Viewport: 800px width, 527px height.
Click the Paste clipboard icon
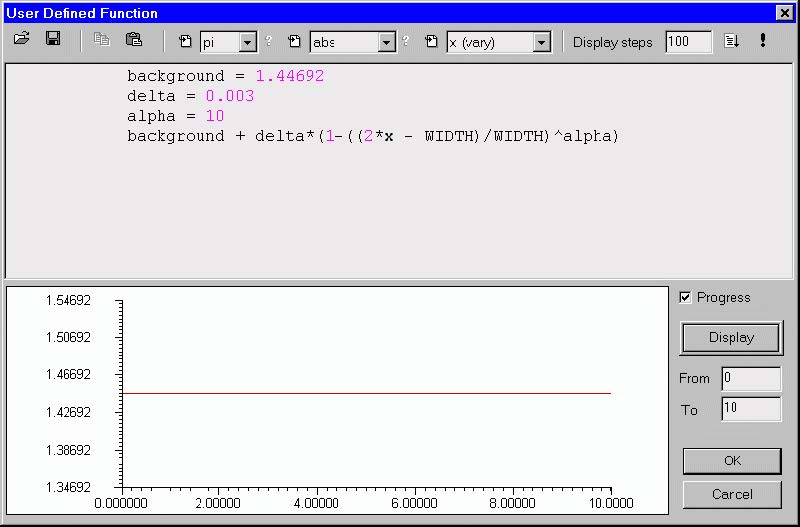[134, 40]
